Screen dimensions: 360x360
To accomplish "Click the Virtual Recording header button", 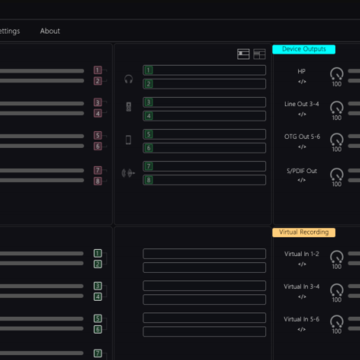I will click(304, 232).
